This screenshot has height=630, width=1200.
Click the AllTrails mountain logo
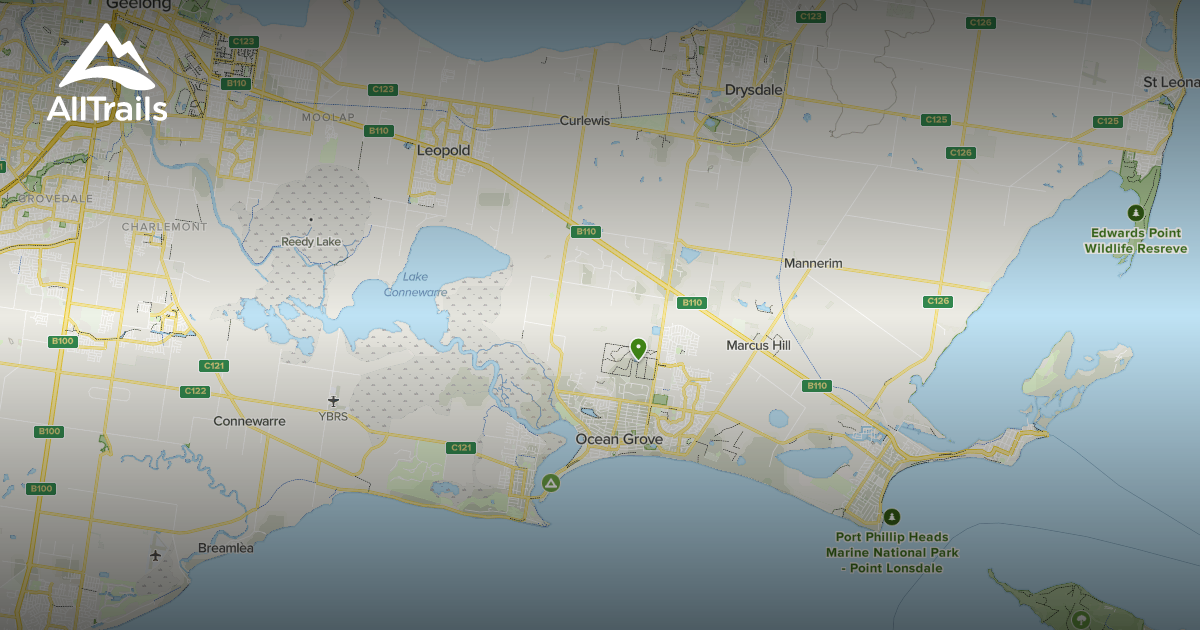point(106,62)
